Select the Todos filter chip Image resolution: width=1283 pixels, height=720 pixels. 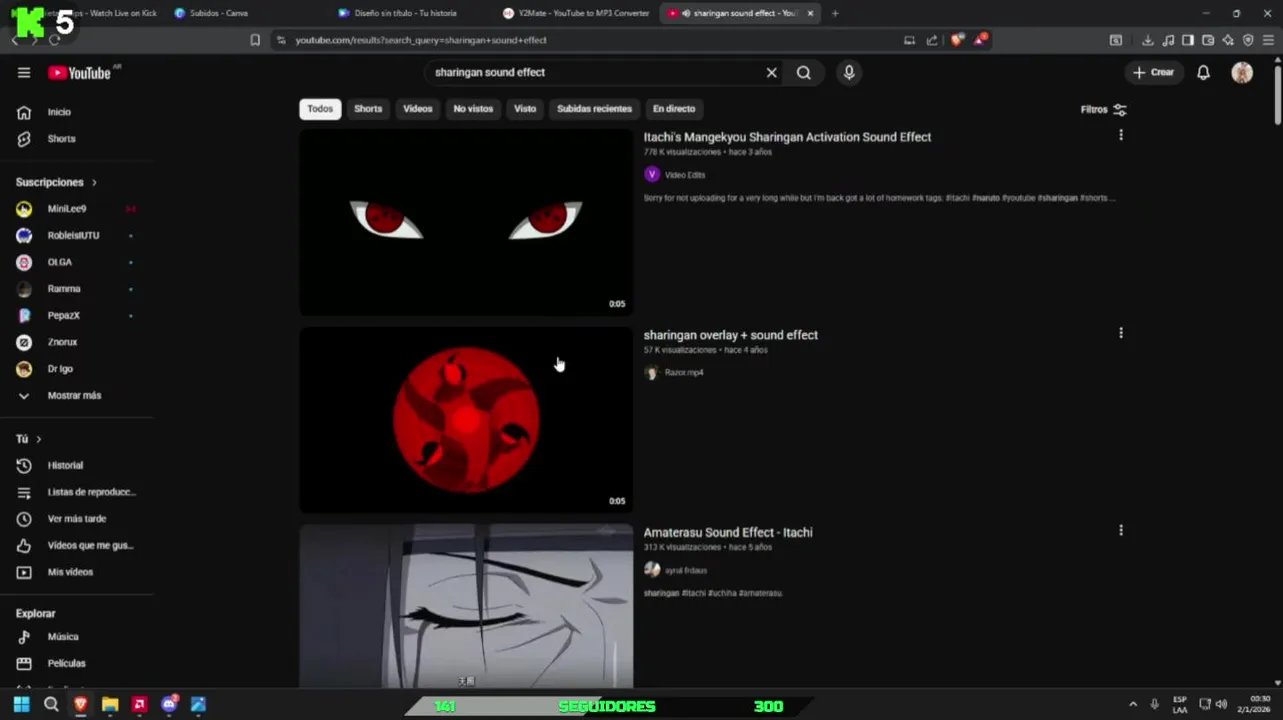click(320, 109)
